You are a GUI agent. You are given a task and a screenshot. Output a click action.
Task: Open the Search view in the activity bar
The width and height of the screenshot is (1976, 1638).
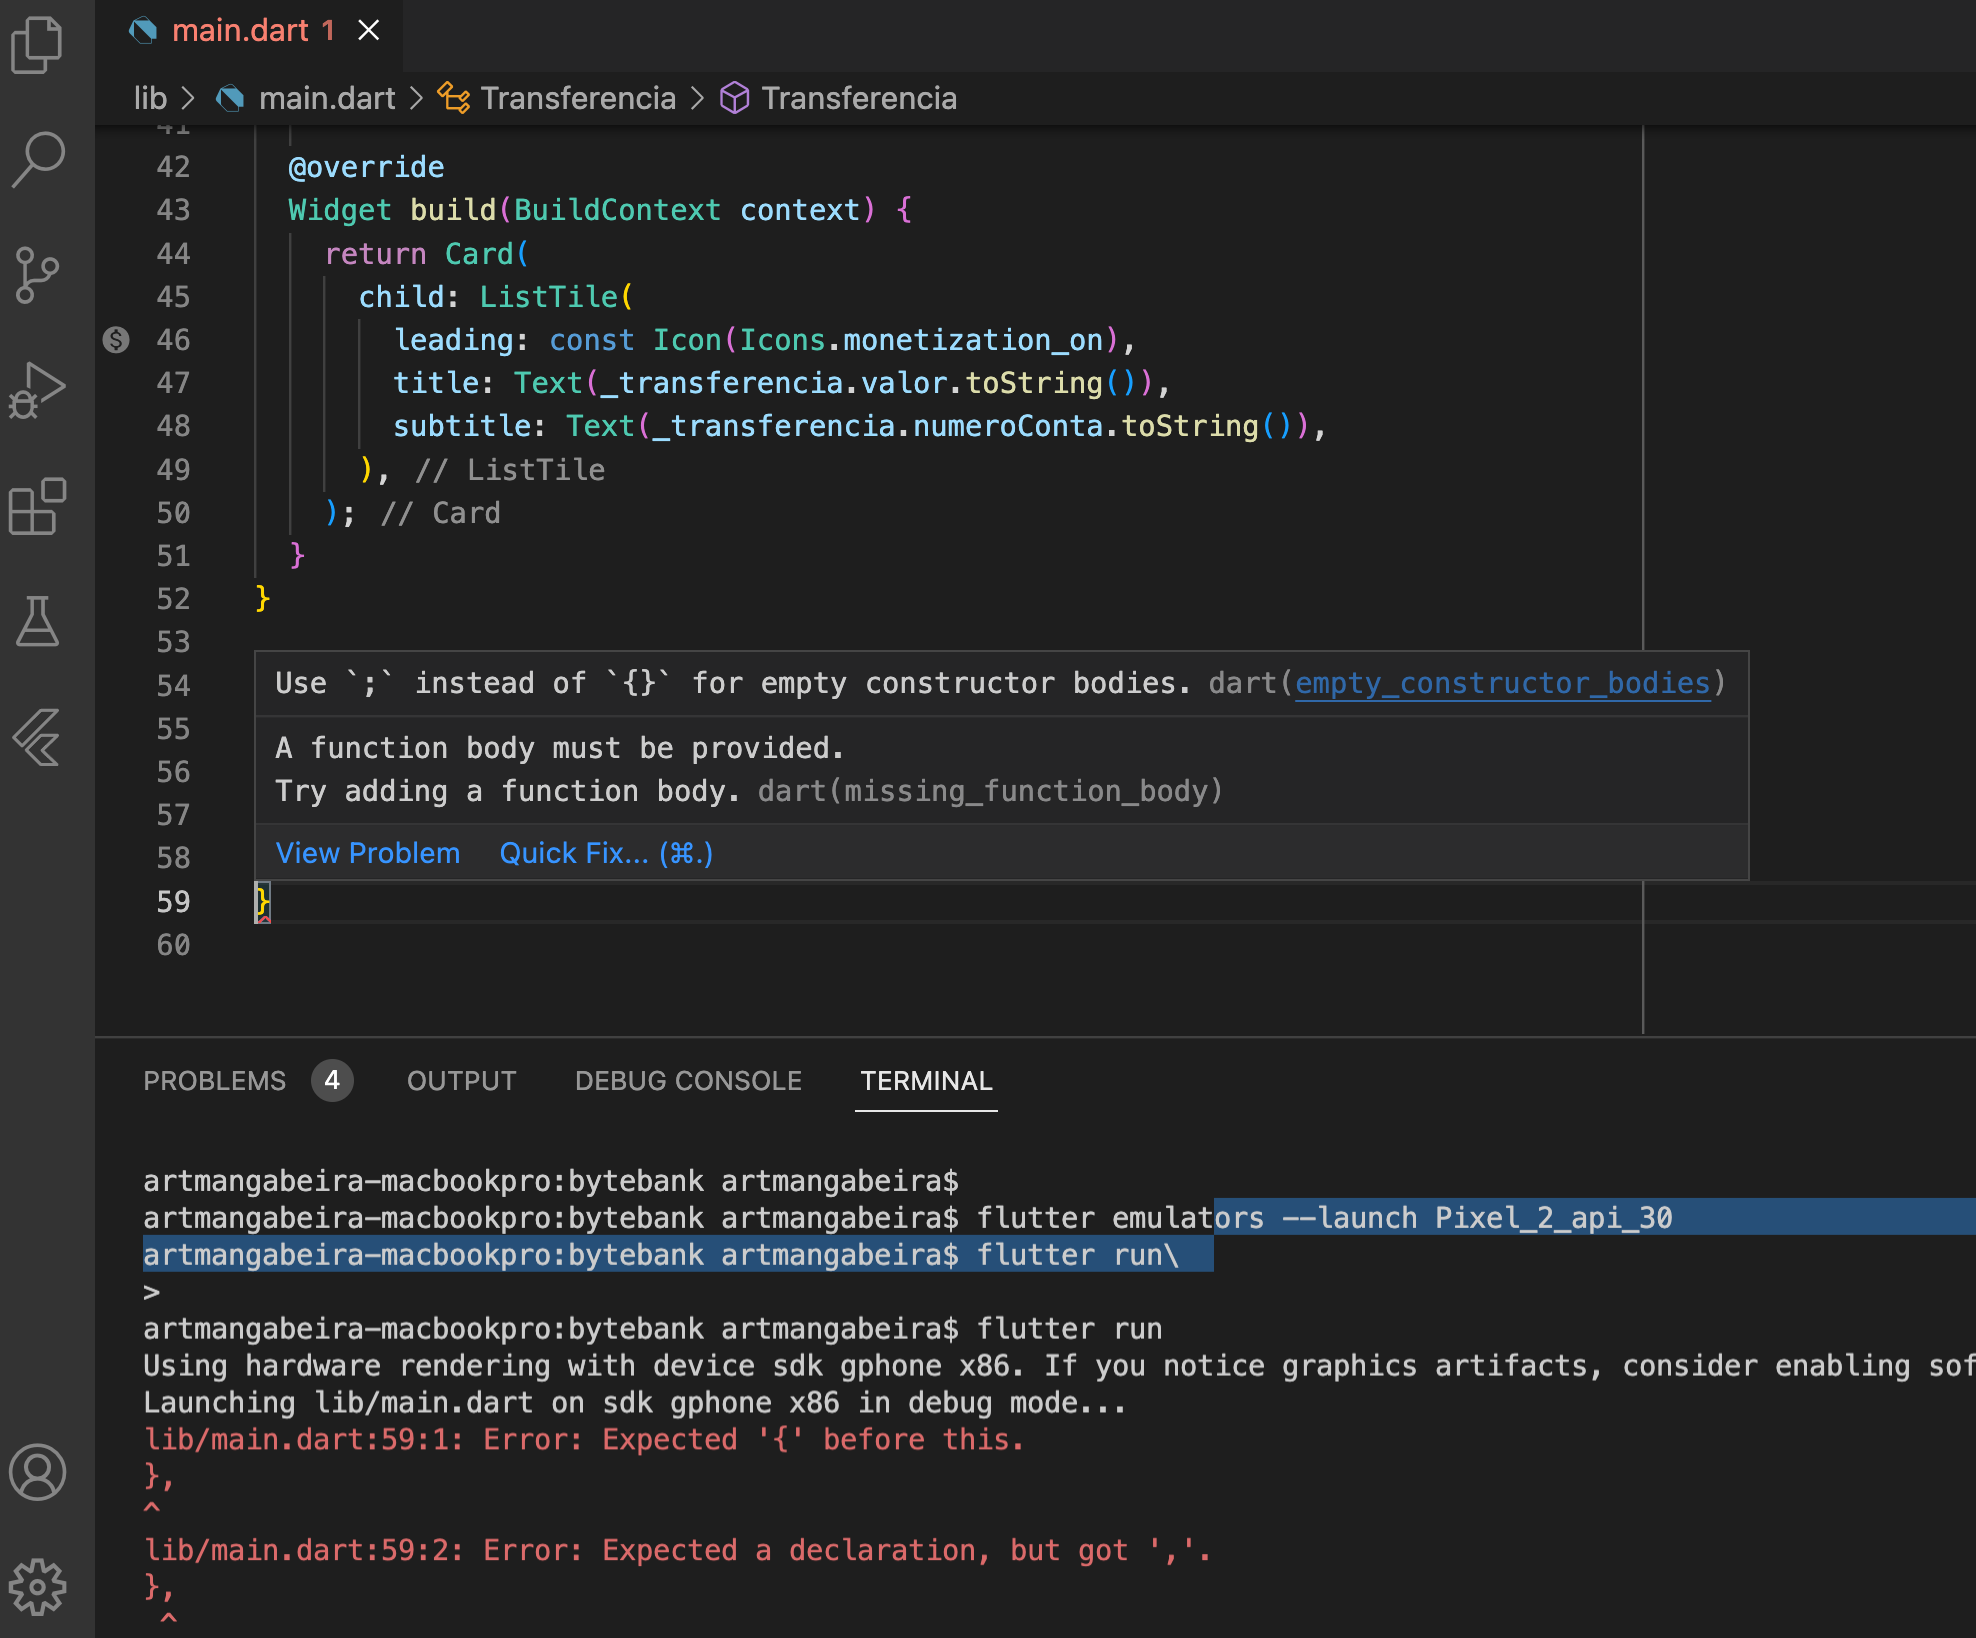tap(37, 159)
